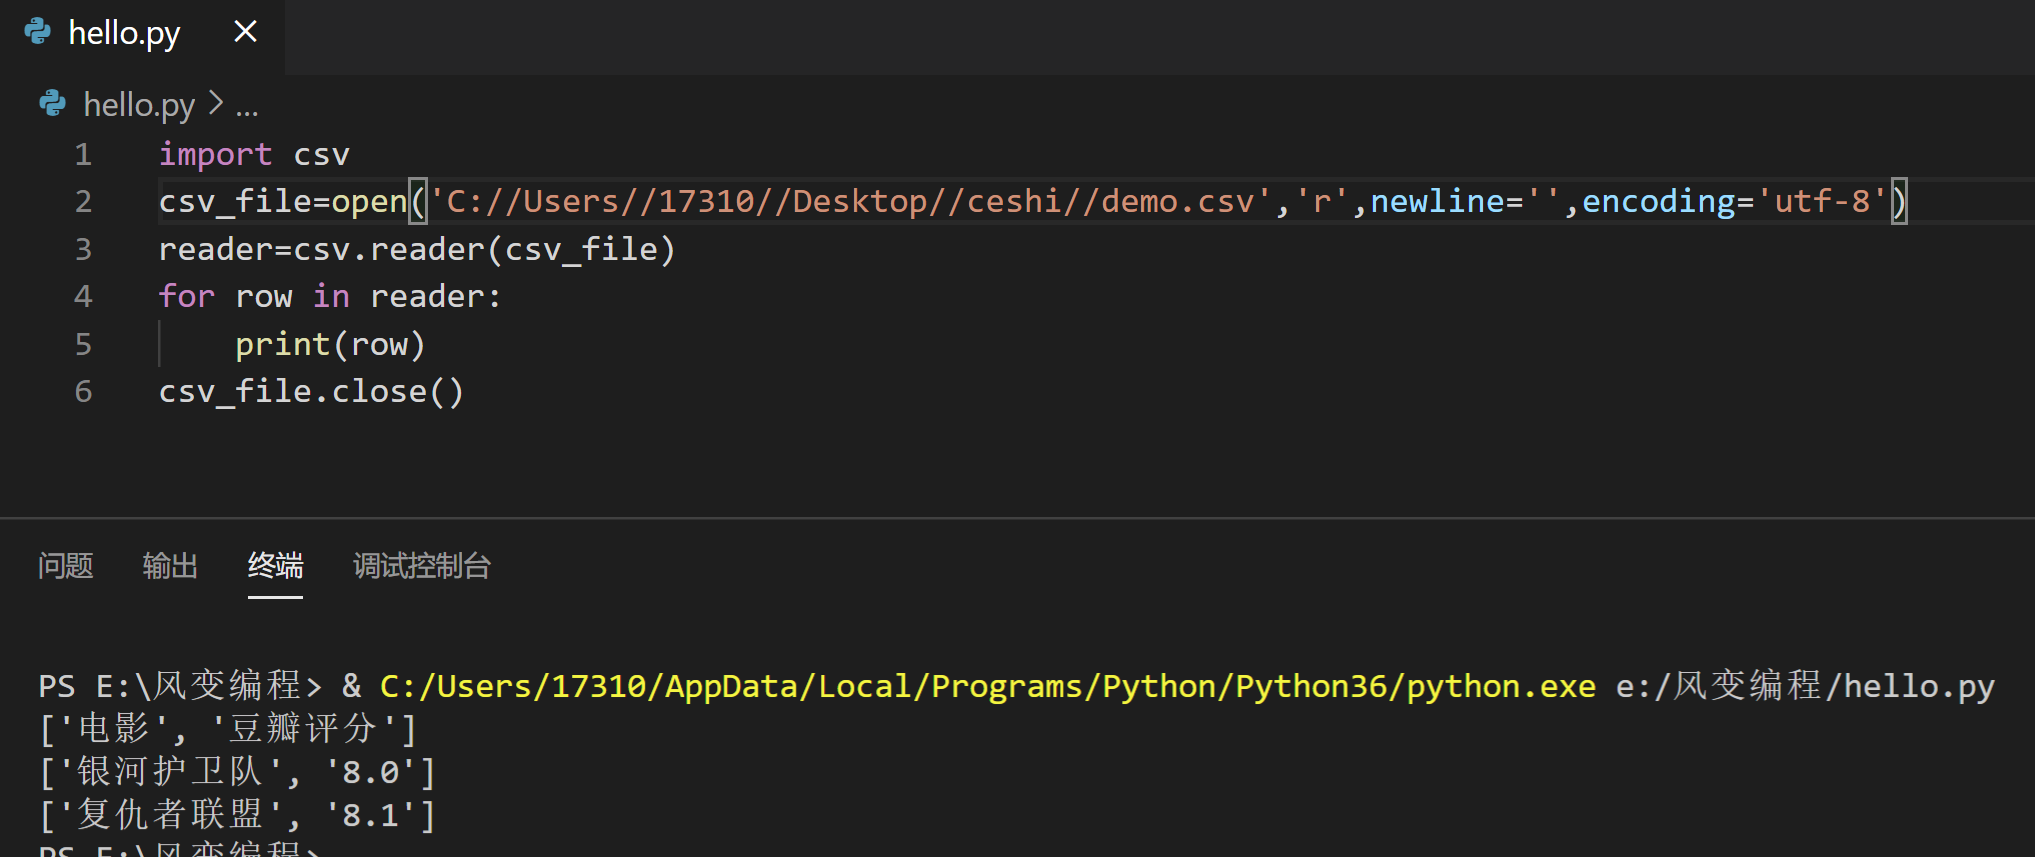The image size is (2035, 857).
Task: Click e:/风变编程/hello.py path in terminal
Action: click(1805, 686)
